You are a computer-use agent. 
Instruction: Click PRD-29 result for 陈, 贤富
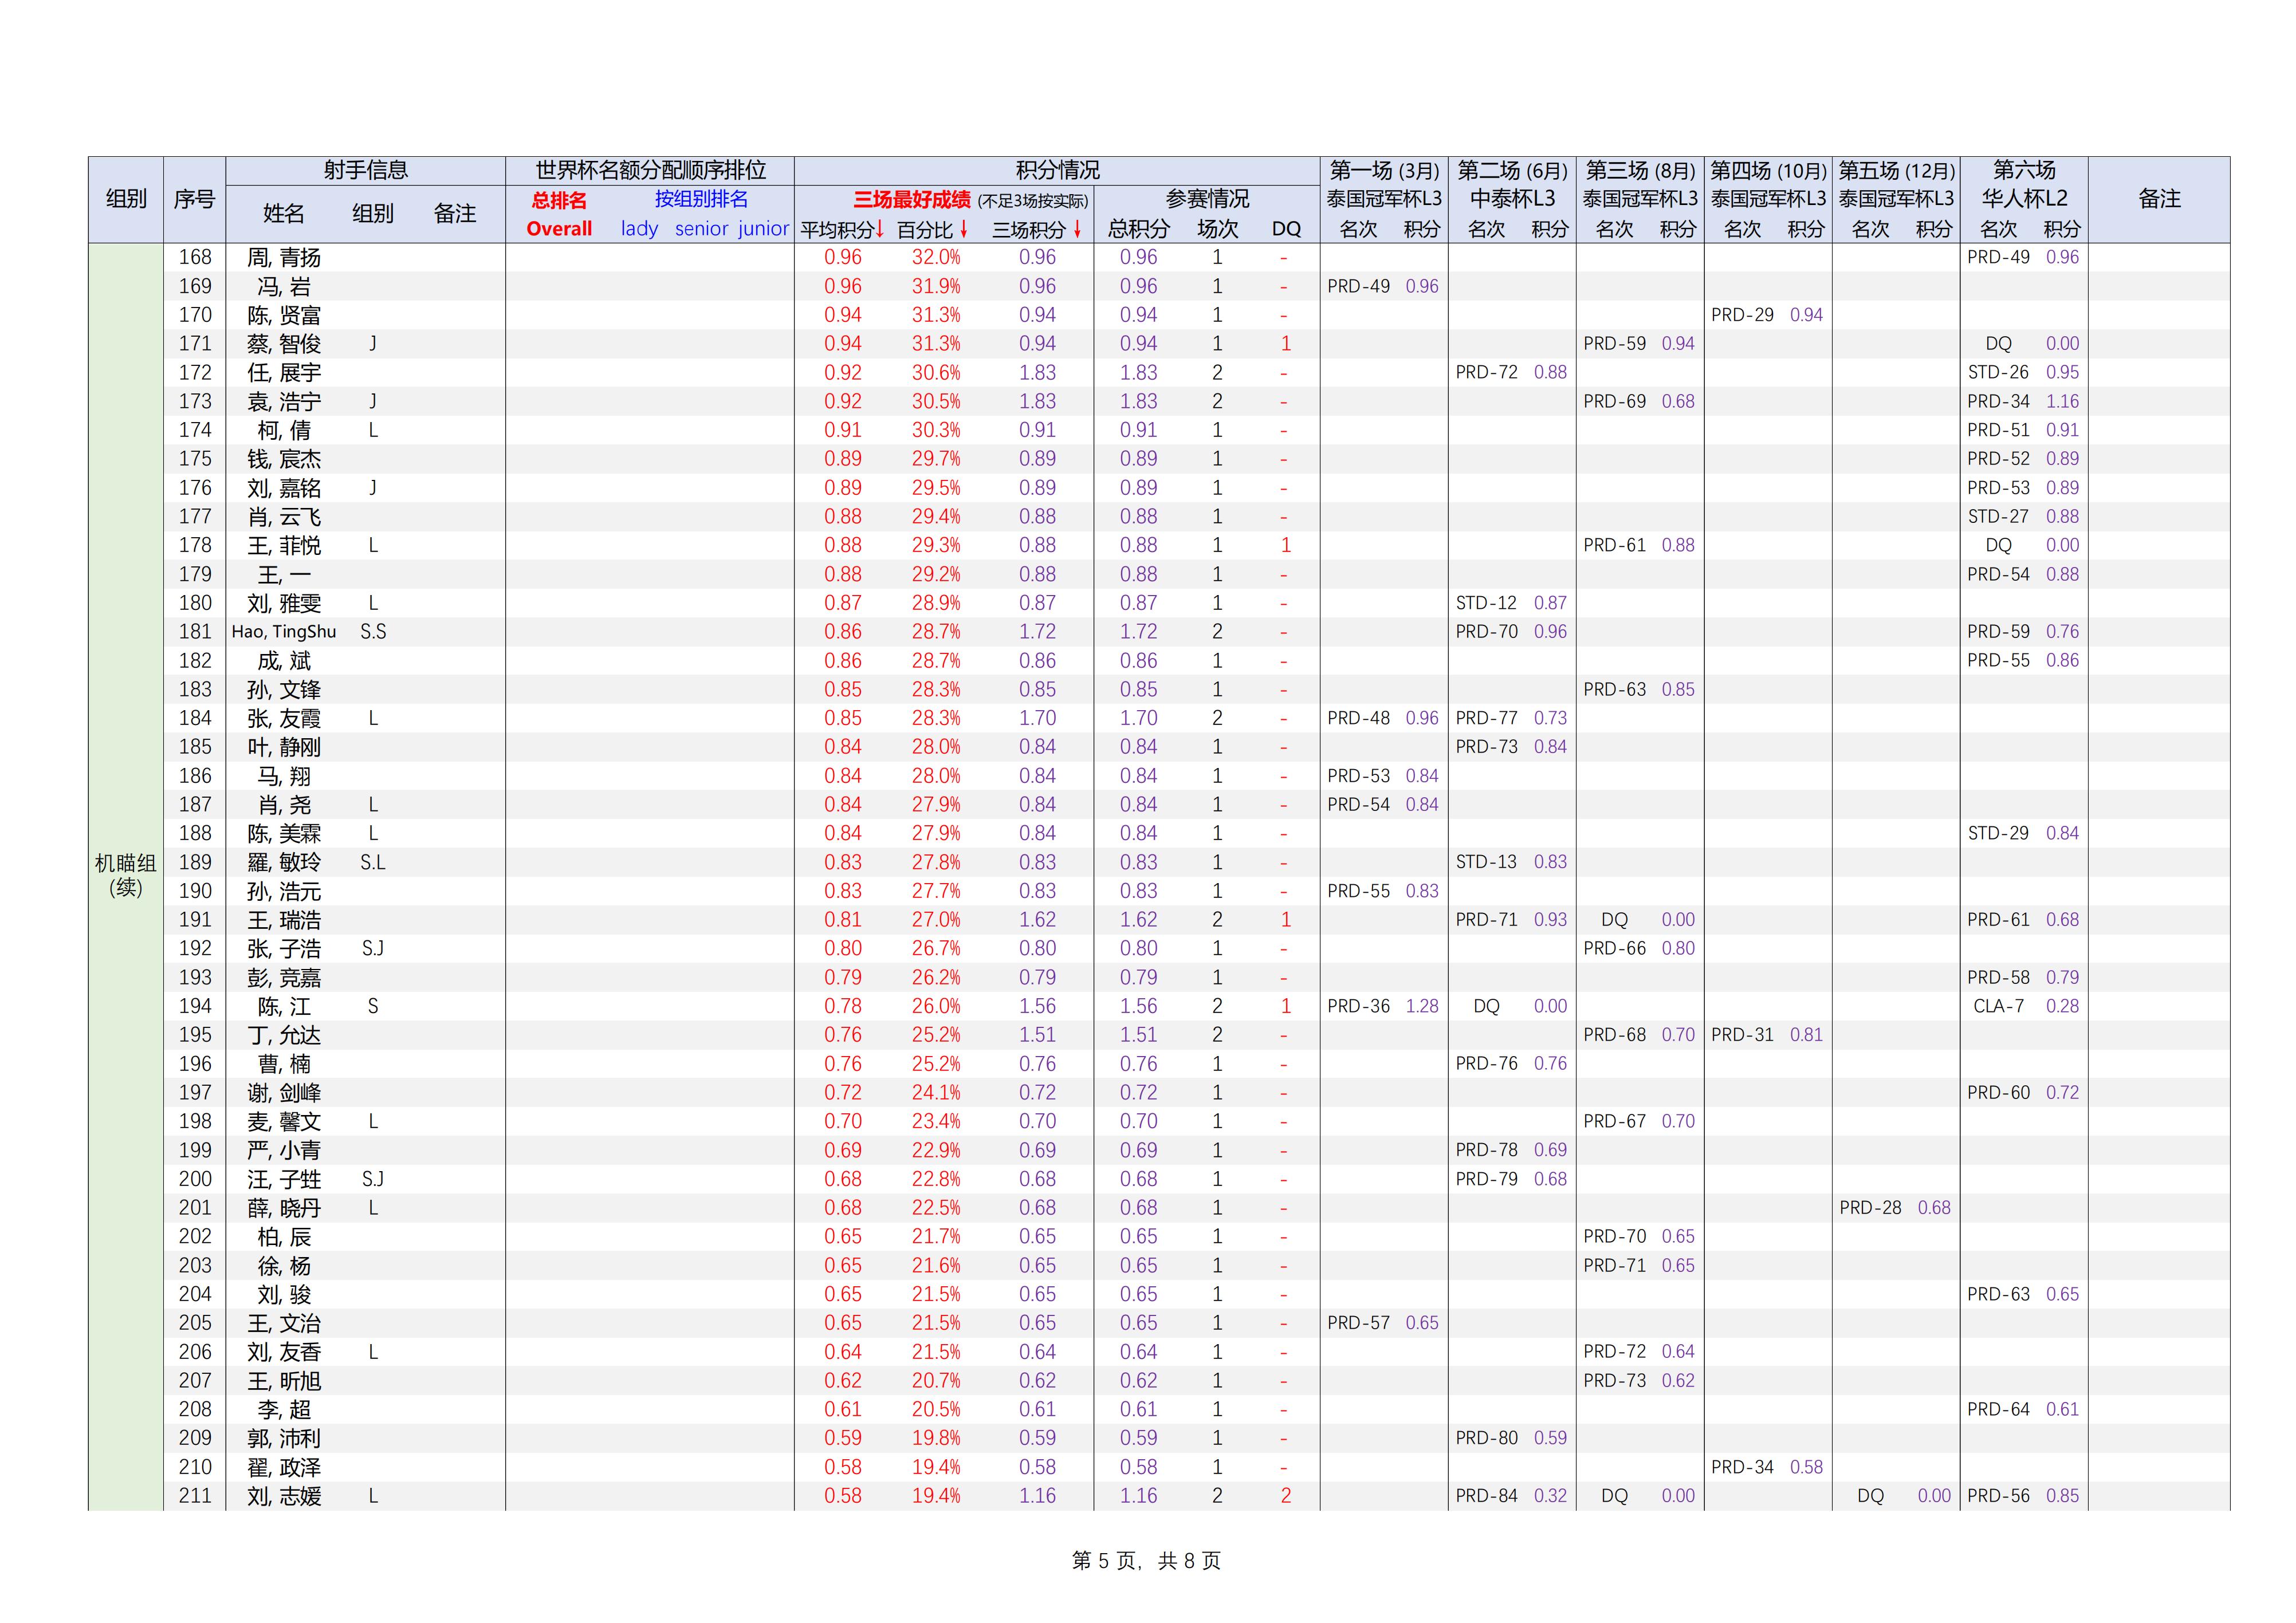pyautogui.click(x=1742, y=315)
